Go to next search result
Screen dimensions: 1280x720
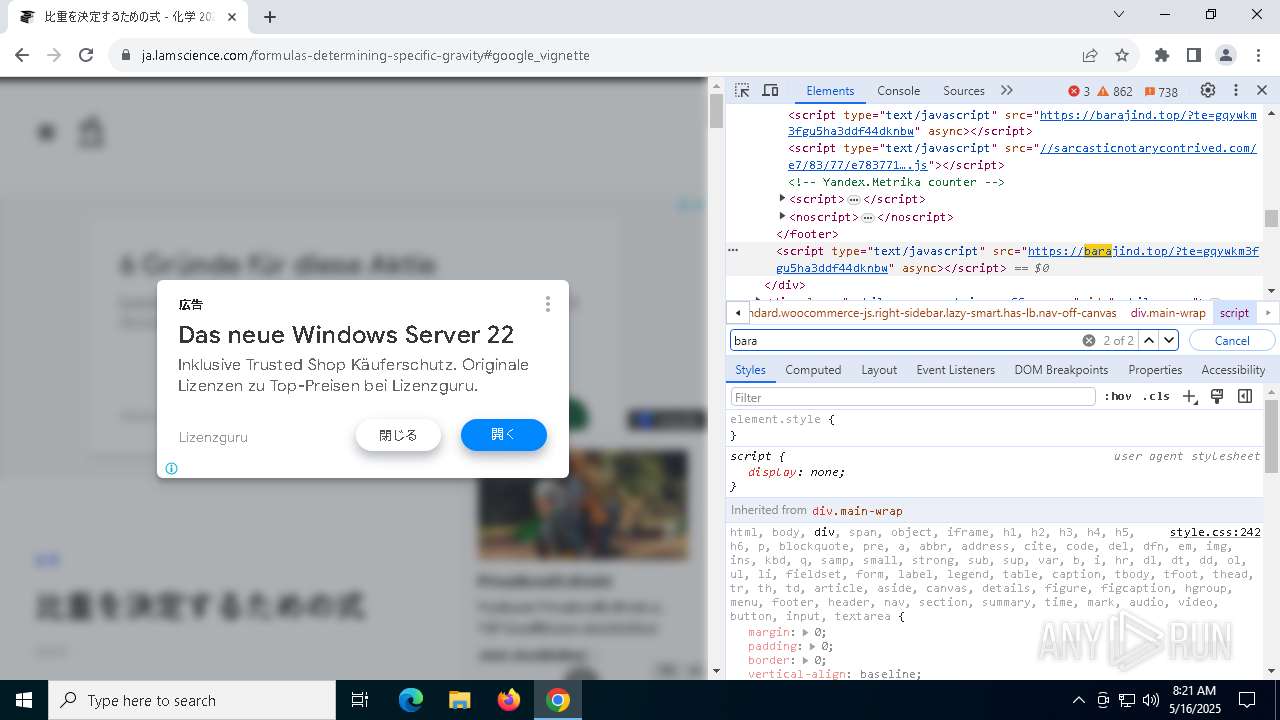[x=1169, y=341]
